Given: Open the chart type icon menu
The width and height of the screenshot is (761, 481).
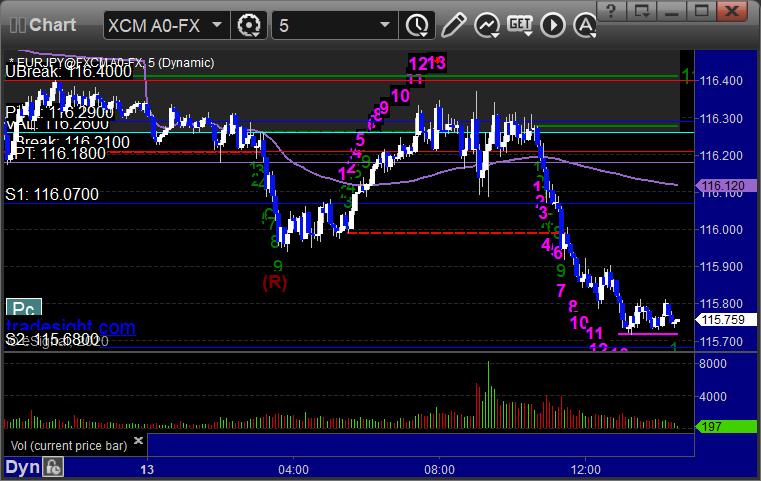Looking at the screenshot, I should 487,25.
